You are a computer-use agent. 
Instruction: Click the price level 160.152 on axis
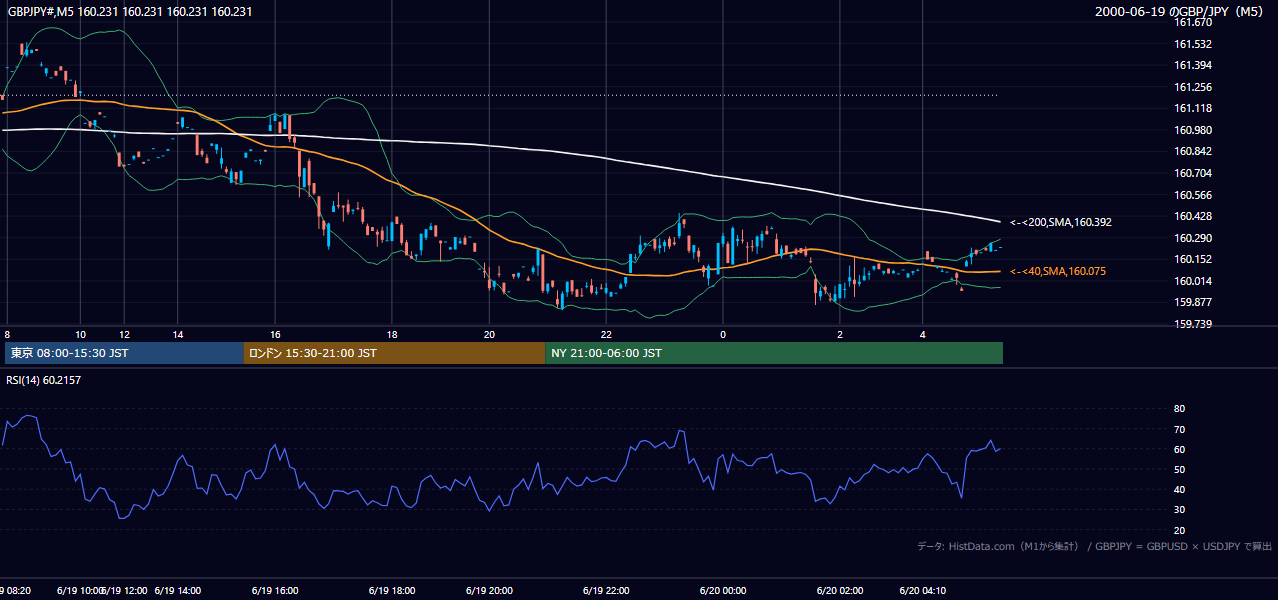(x=1193, y=259)
